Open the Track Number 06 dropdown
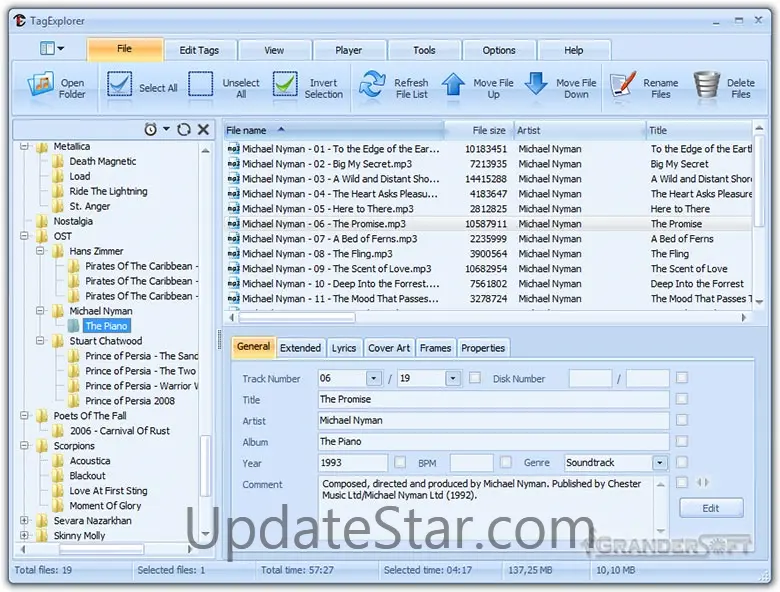780x592 pixels. point(374,379)
